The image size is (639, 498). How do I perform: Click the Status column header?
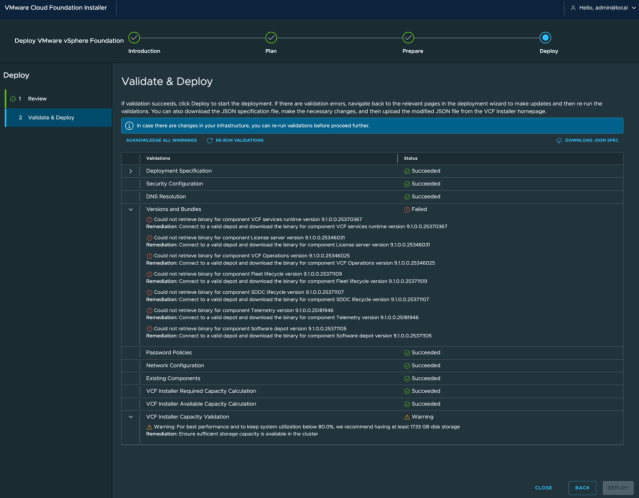tap(410, 158)
